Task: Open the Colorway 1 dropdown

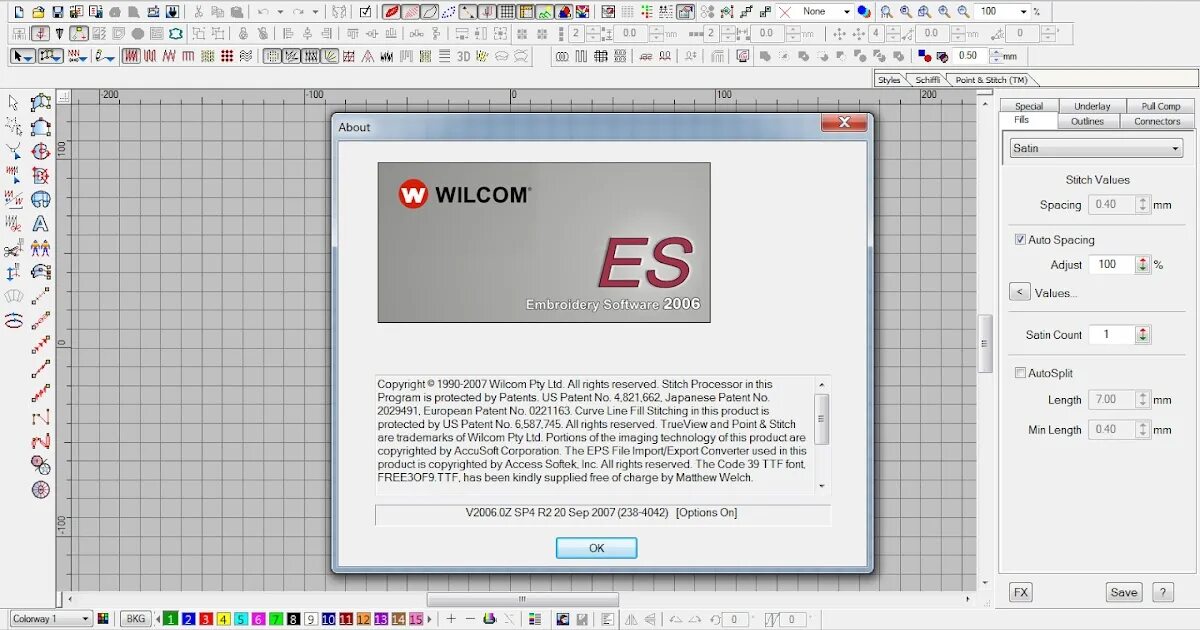Action: pyautogui.click(x=50, y=619)
